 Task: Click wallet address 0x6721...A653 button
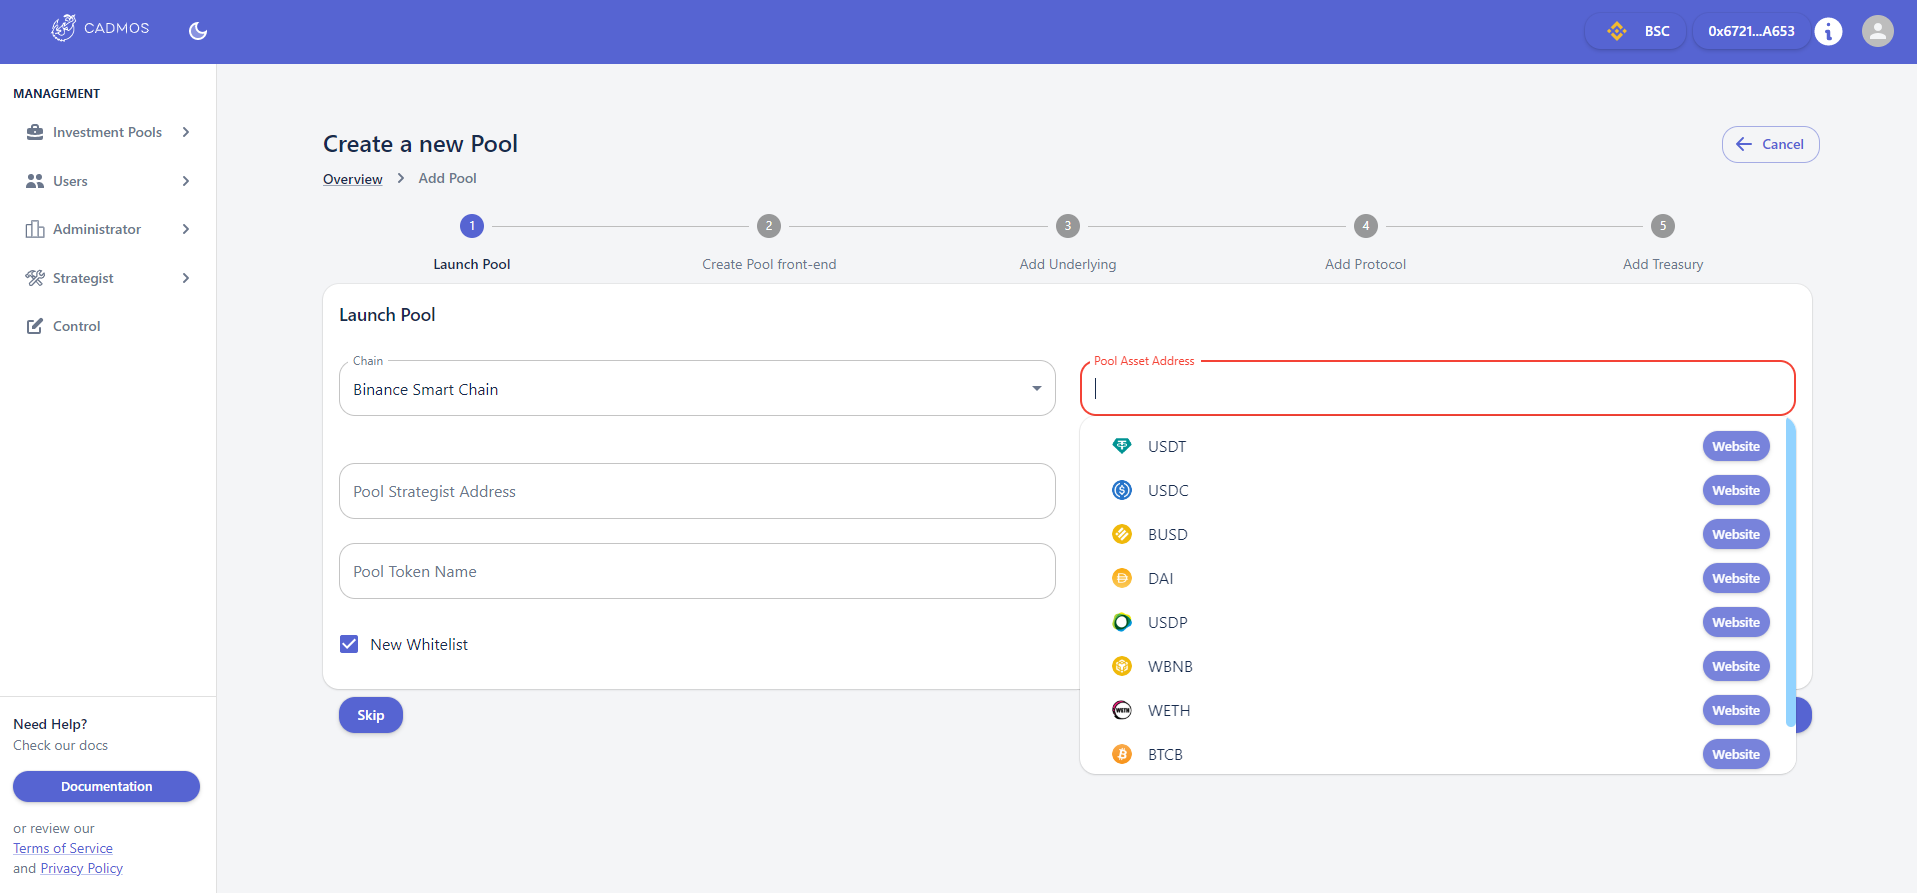[1751, 31]
